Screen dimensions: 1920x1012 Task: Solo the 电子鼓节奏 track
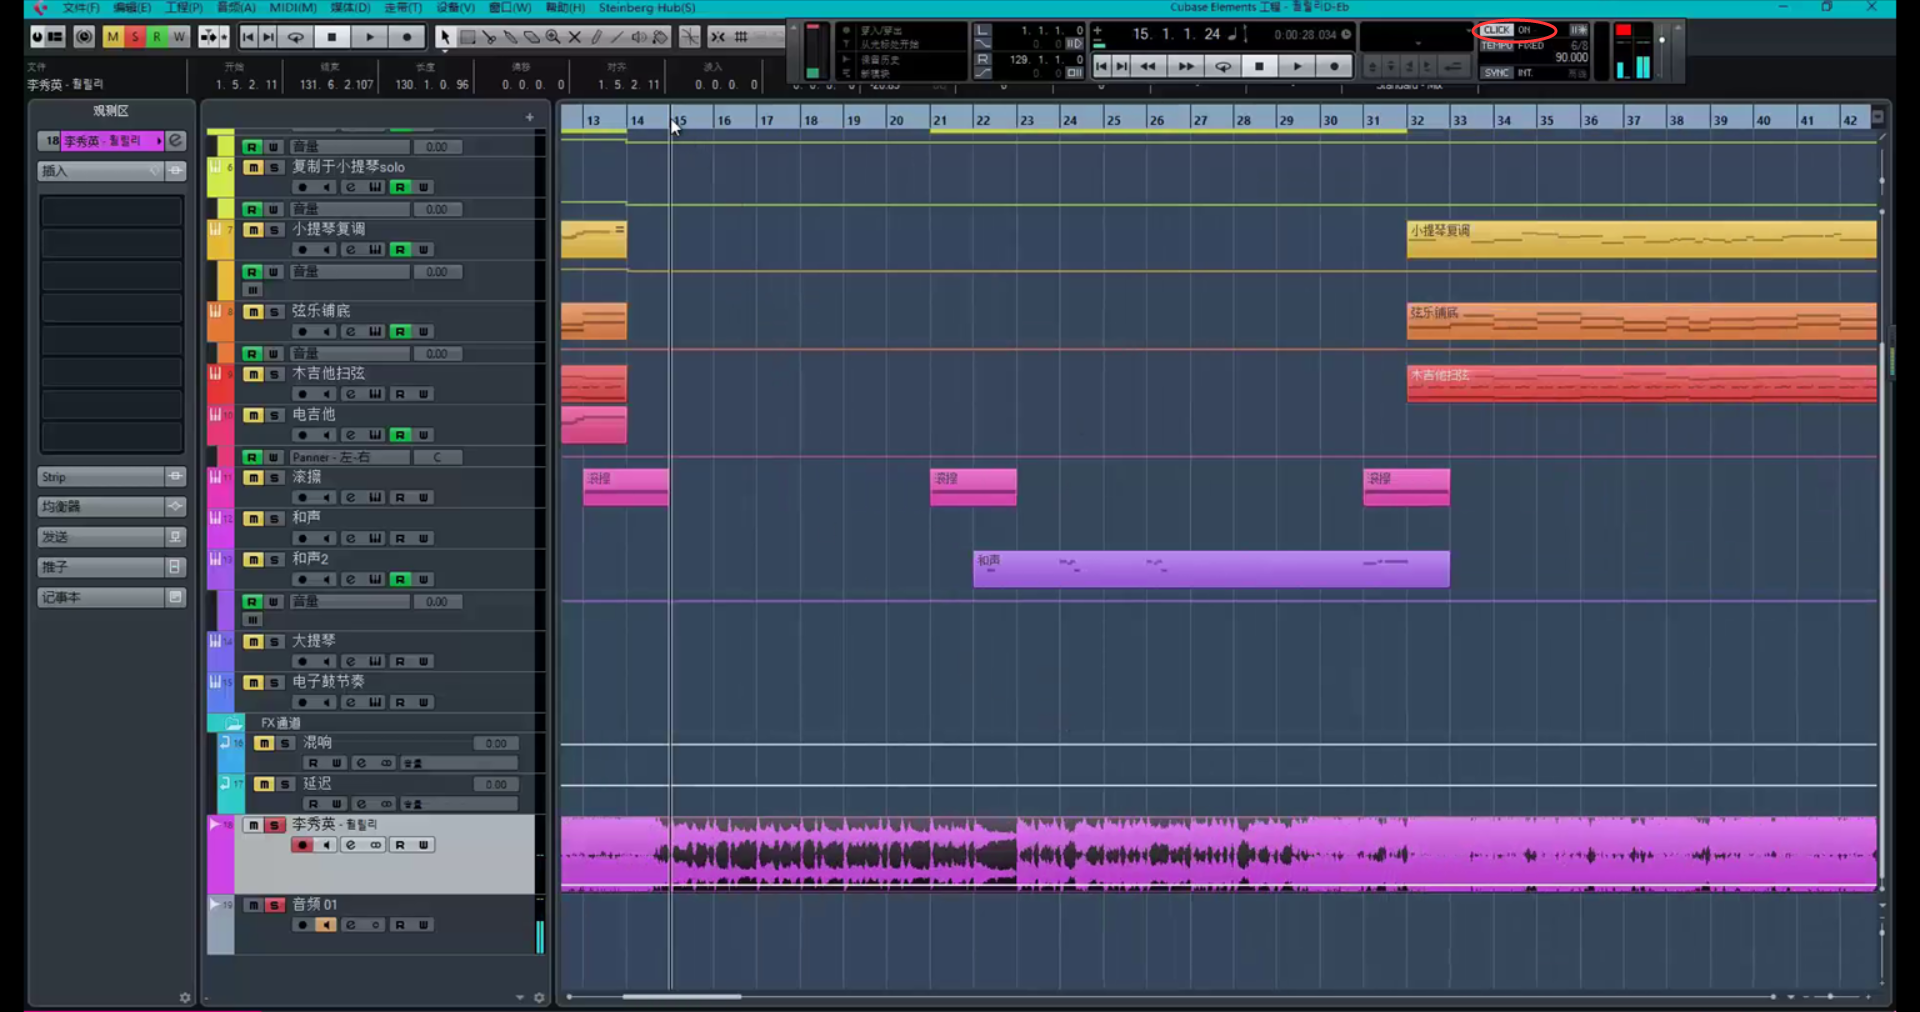pyautogui.click(x=274, y=683)
